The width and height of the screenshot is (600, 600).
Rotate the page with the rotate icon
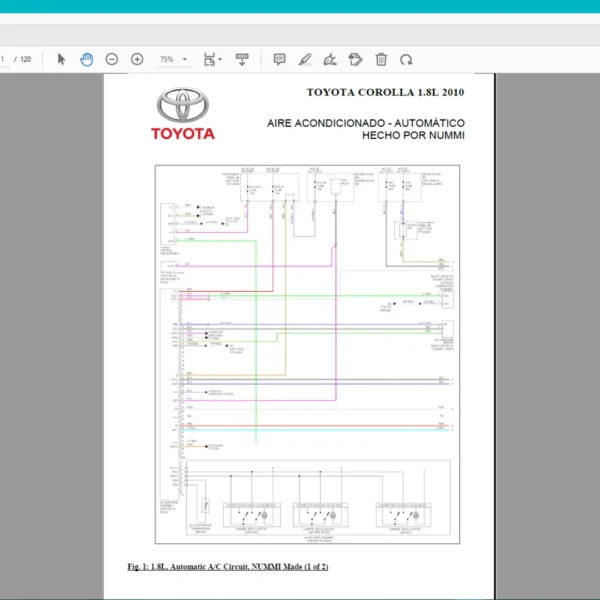[x=406, y=59]
